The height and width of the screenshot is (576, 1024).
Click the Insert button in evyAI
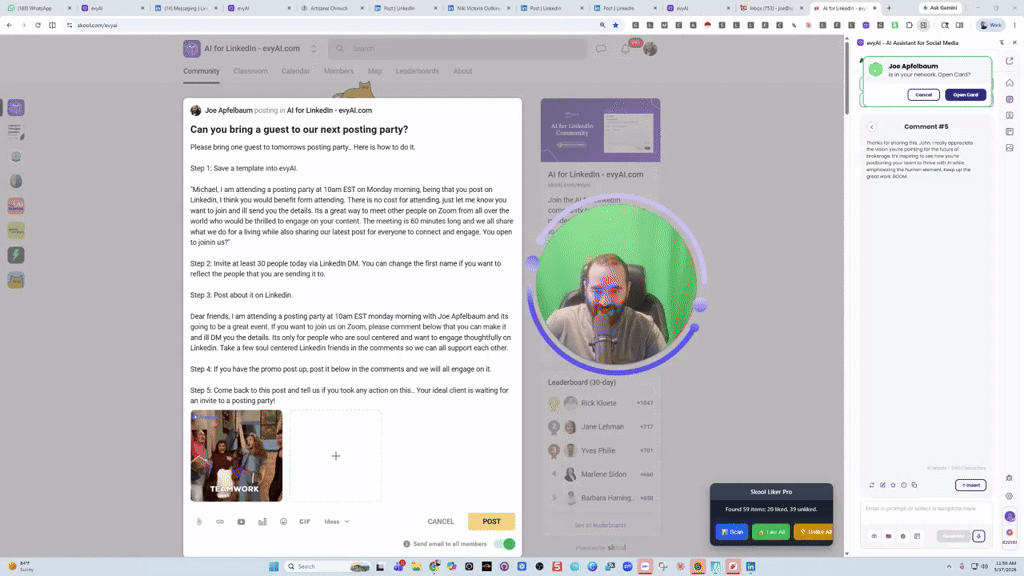pos(970,485)
